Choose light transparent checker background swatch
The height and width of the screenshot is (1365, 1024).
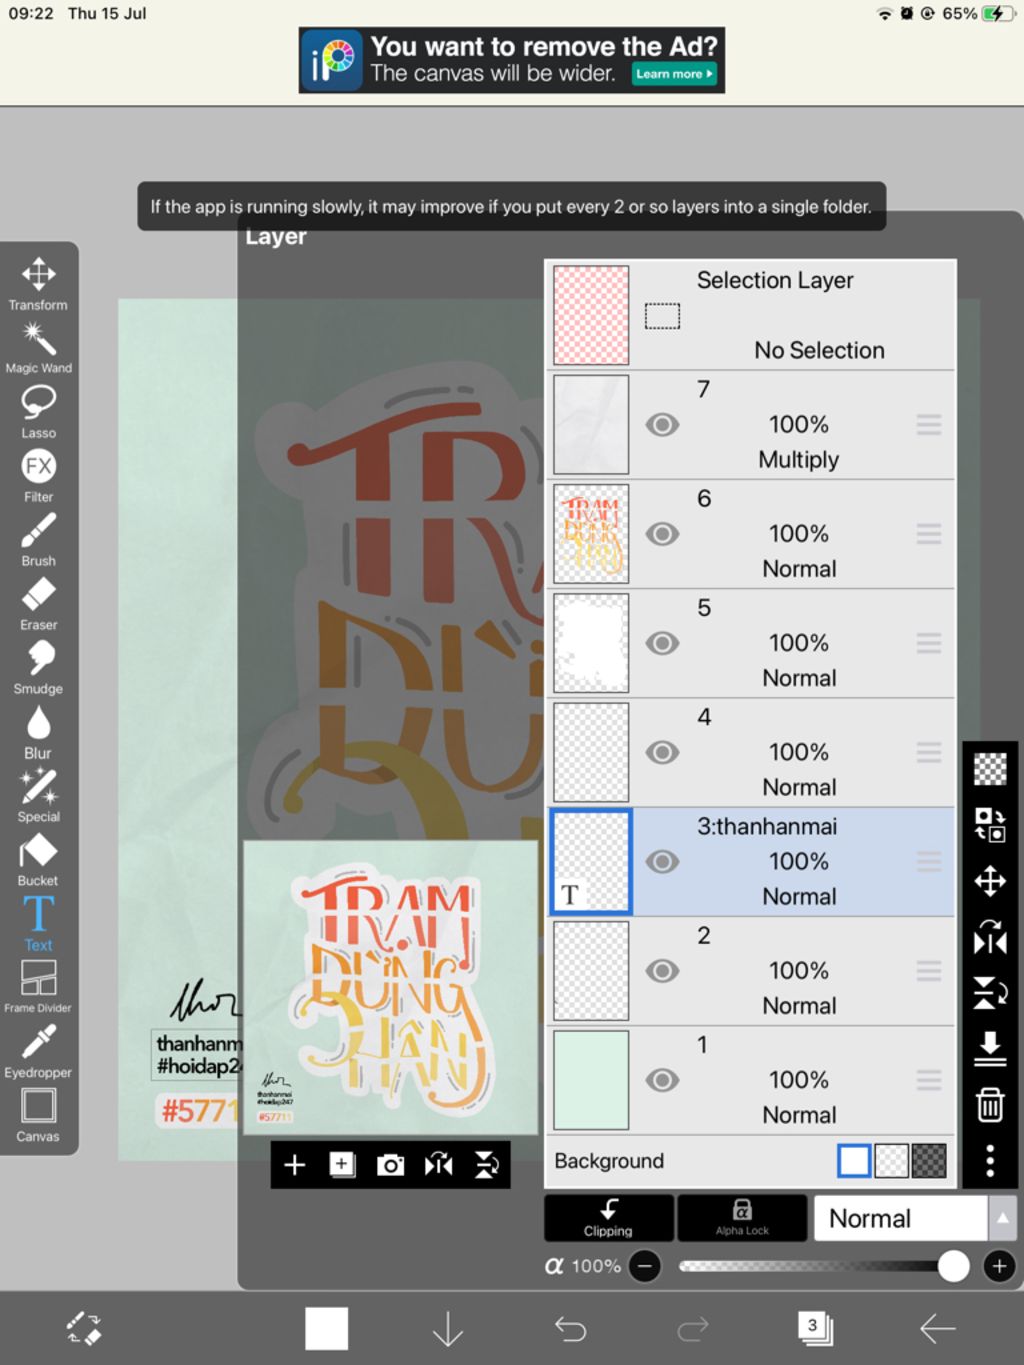pos(892,1161)
